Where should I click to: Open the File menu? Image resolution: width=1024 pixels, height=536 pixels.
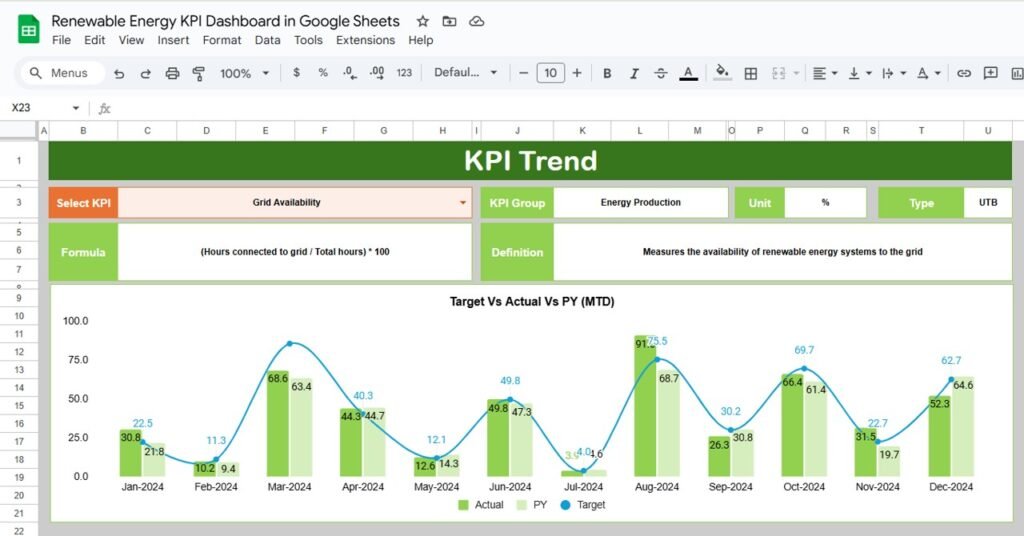click(61, 40)
